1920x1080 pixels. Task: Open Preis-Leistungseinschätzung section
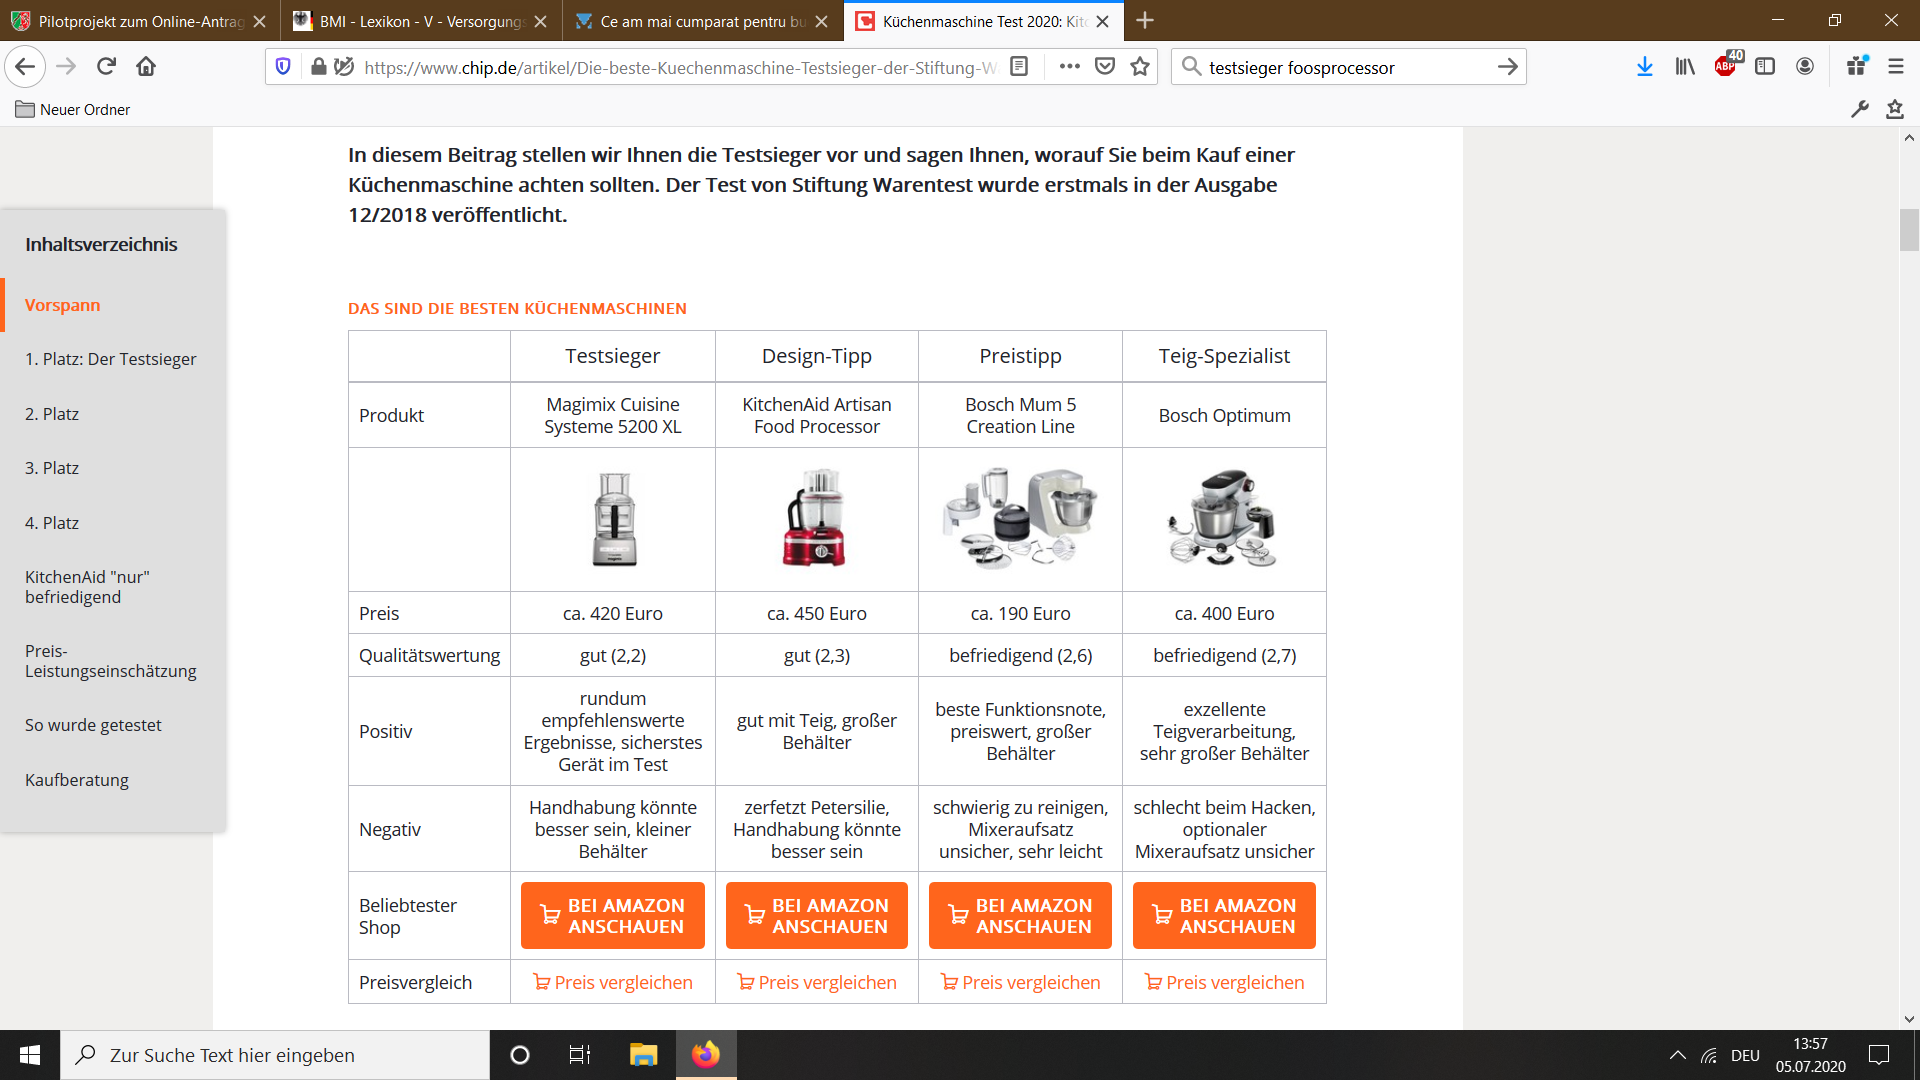110,661
